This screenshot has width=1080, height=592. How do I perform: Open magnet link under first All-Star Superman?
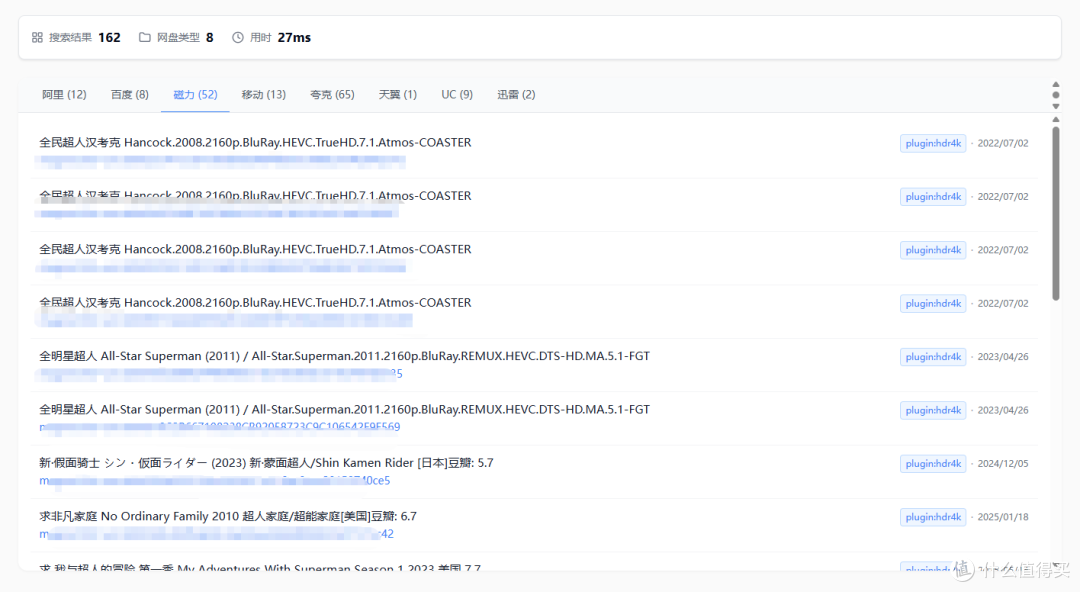pos(219,374)
